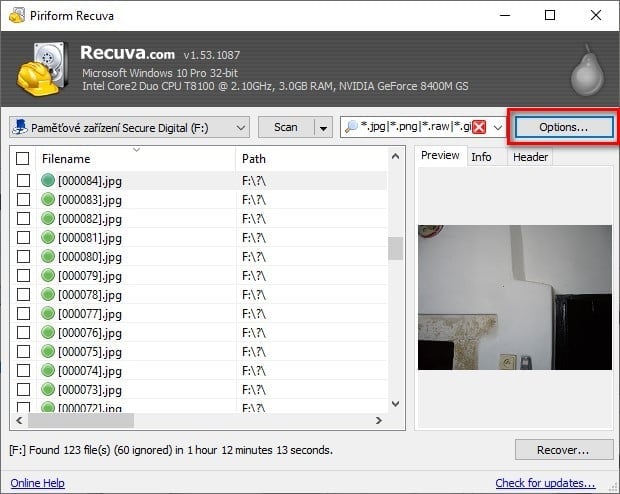Open the Scan button dropdown arrow
The width and height of the screenshot is (620, 494).
(x=323, y=128)
